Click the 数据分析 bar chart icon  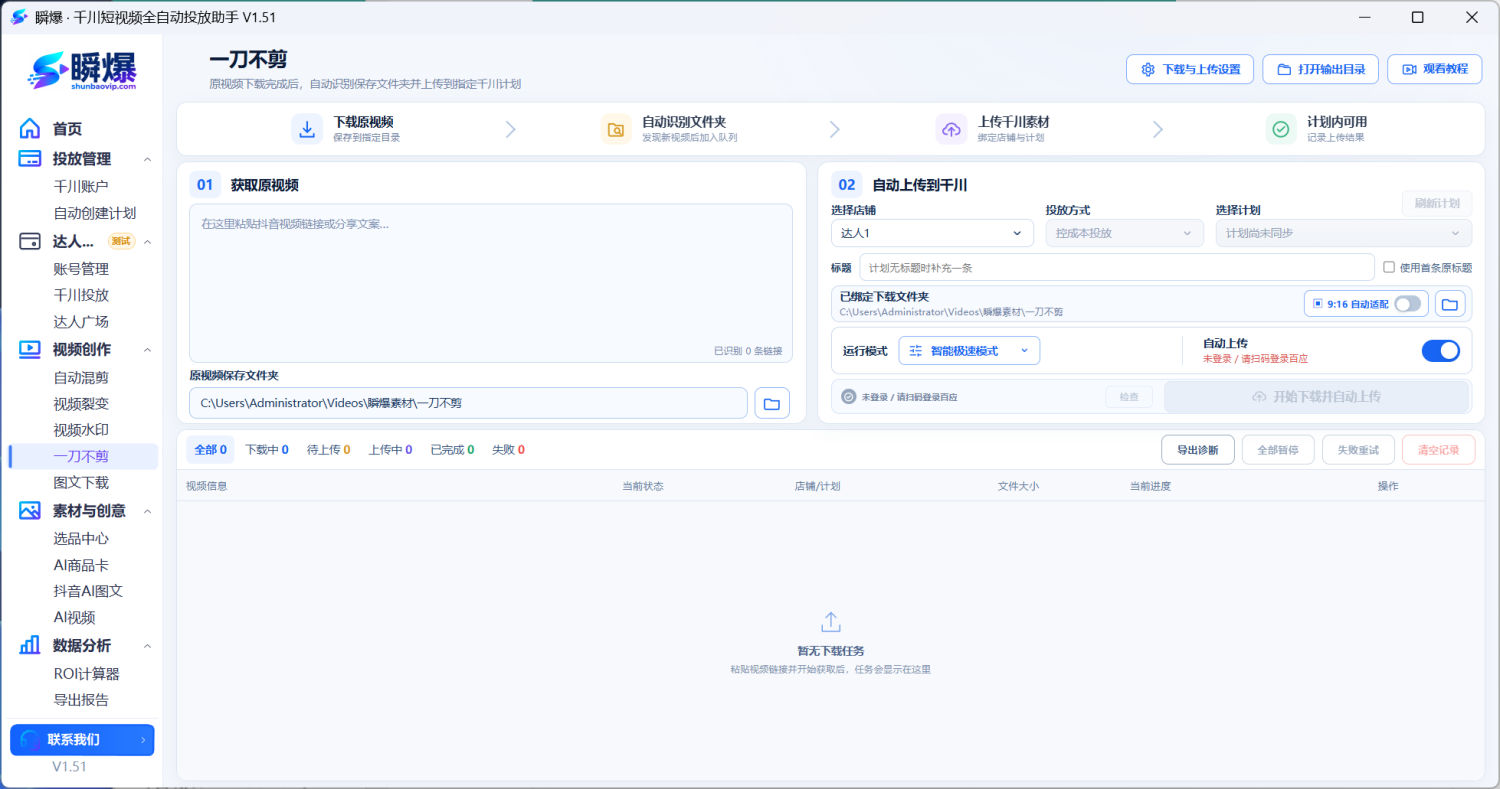tap(30, 645)
